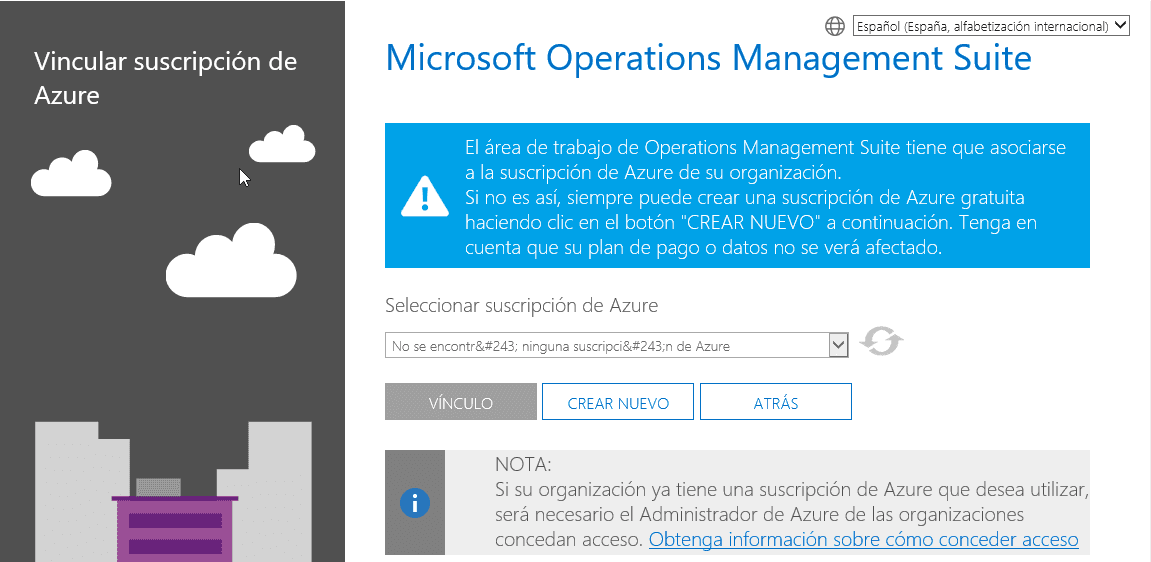Click the leftmost cloud in sidebar

coord(71,174)
